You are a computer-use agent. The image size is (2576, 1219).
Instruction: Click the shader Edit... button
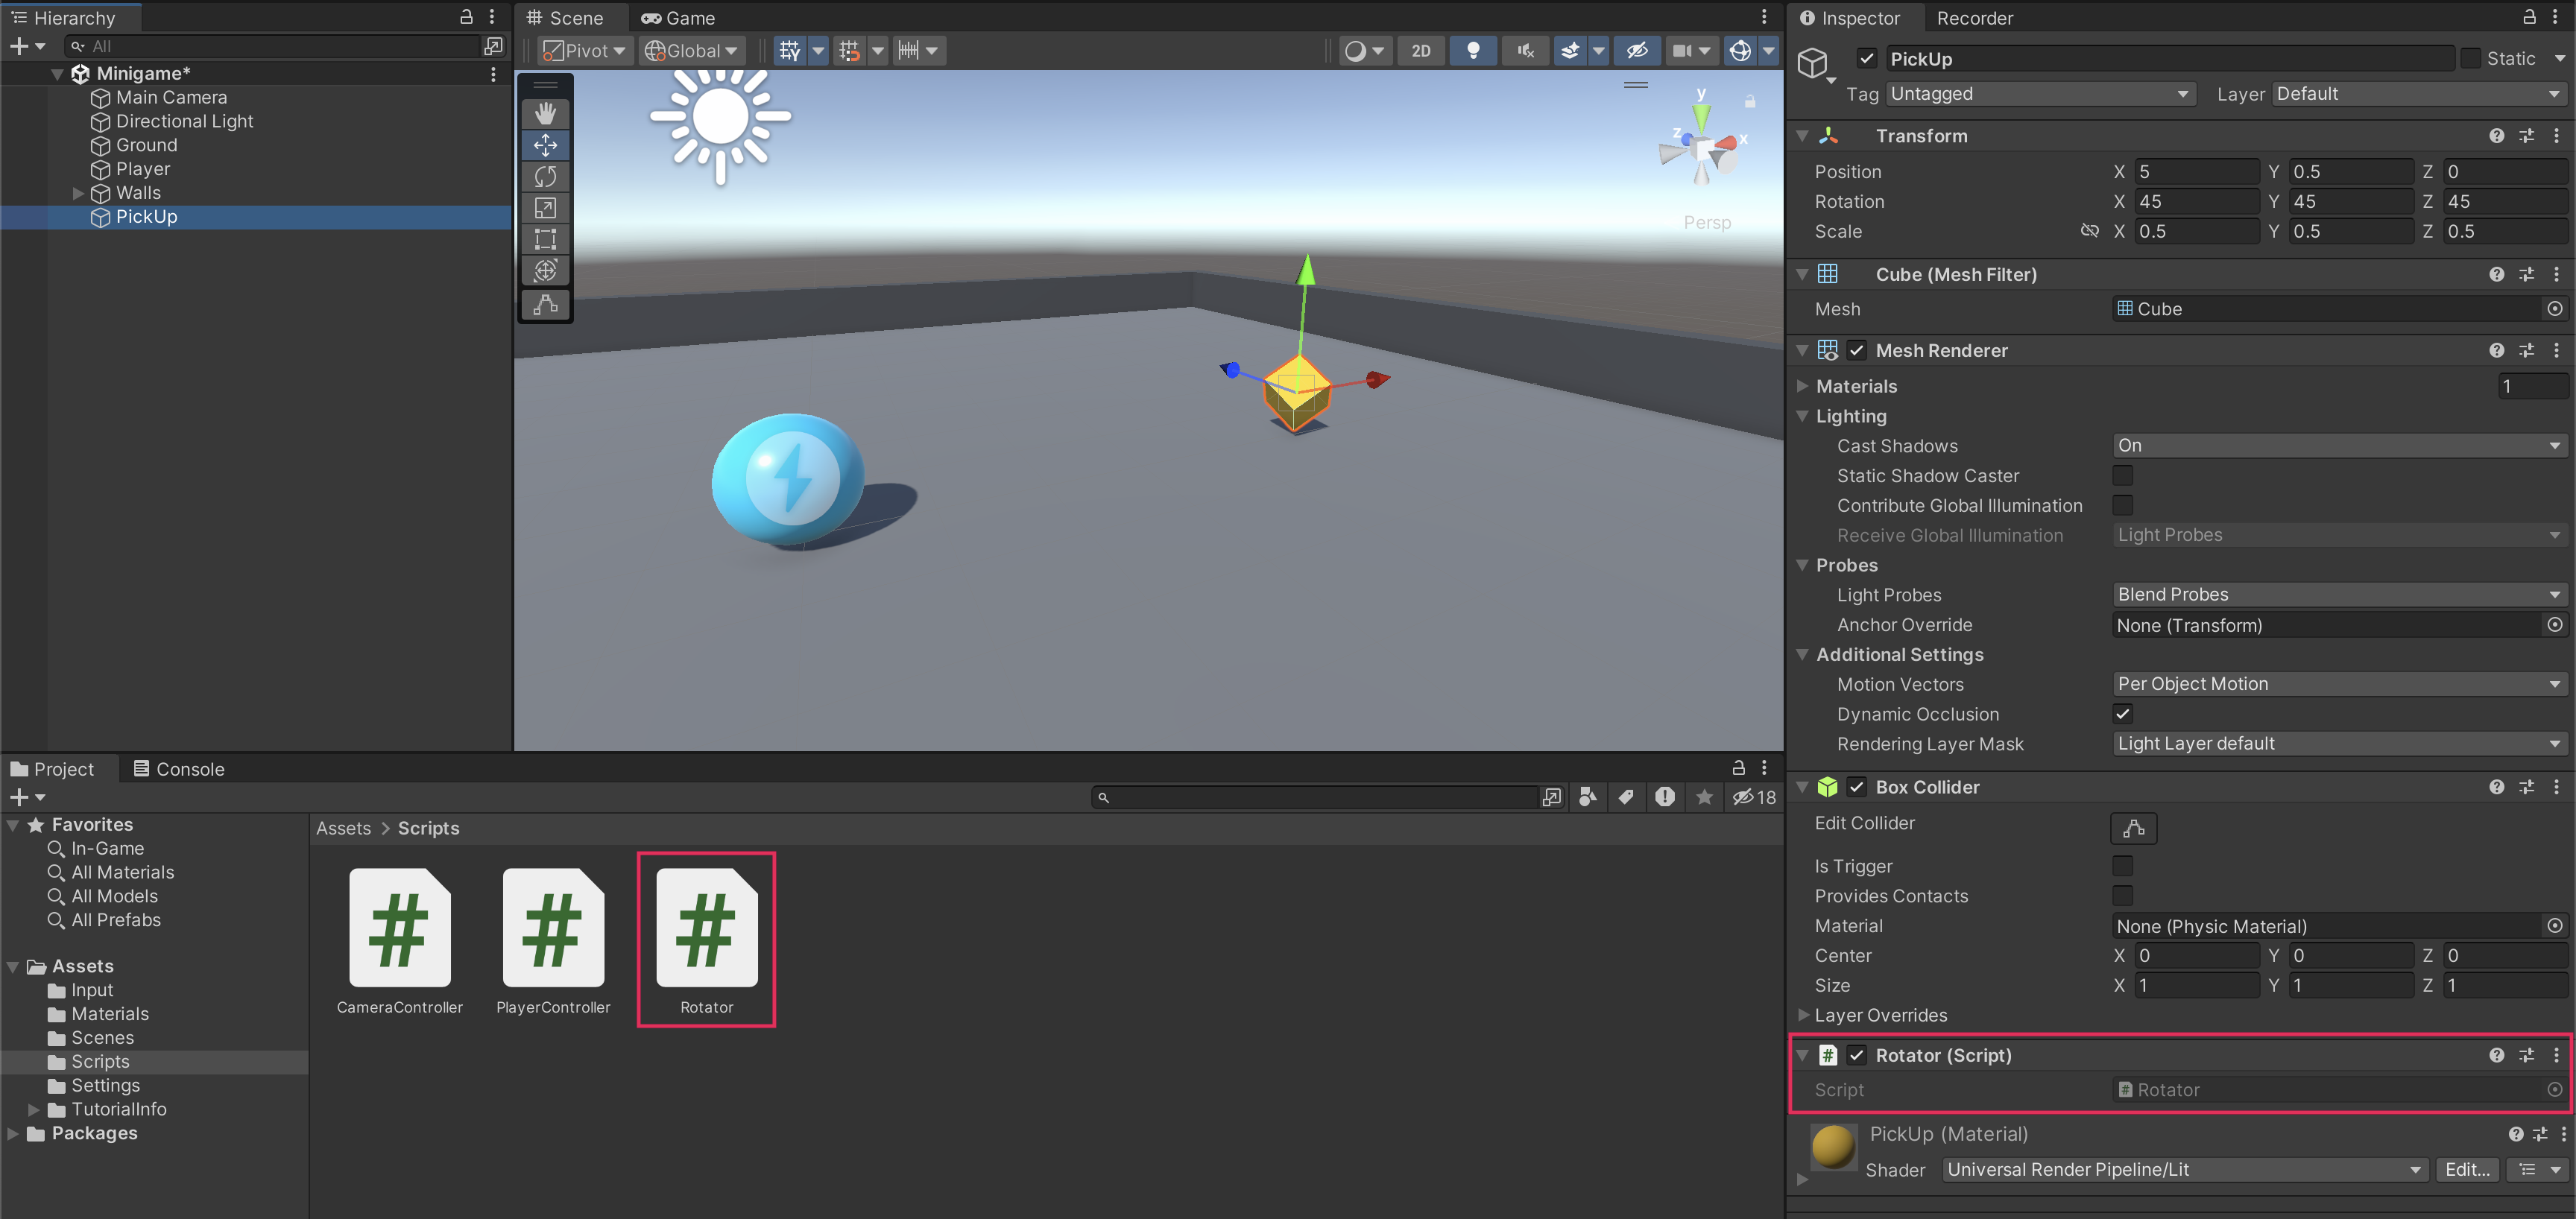pos(2466,1169)
